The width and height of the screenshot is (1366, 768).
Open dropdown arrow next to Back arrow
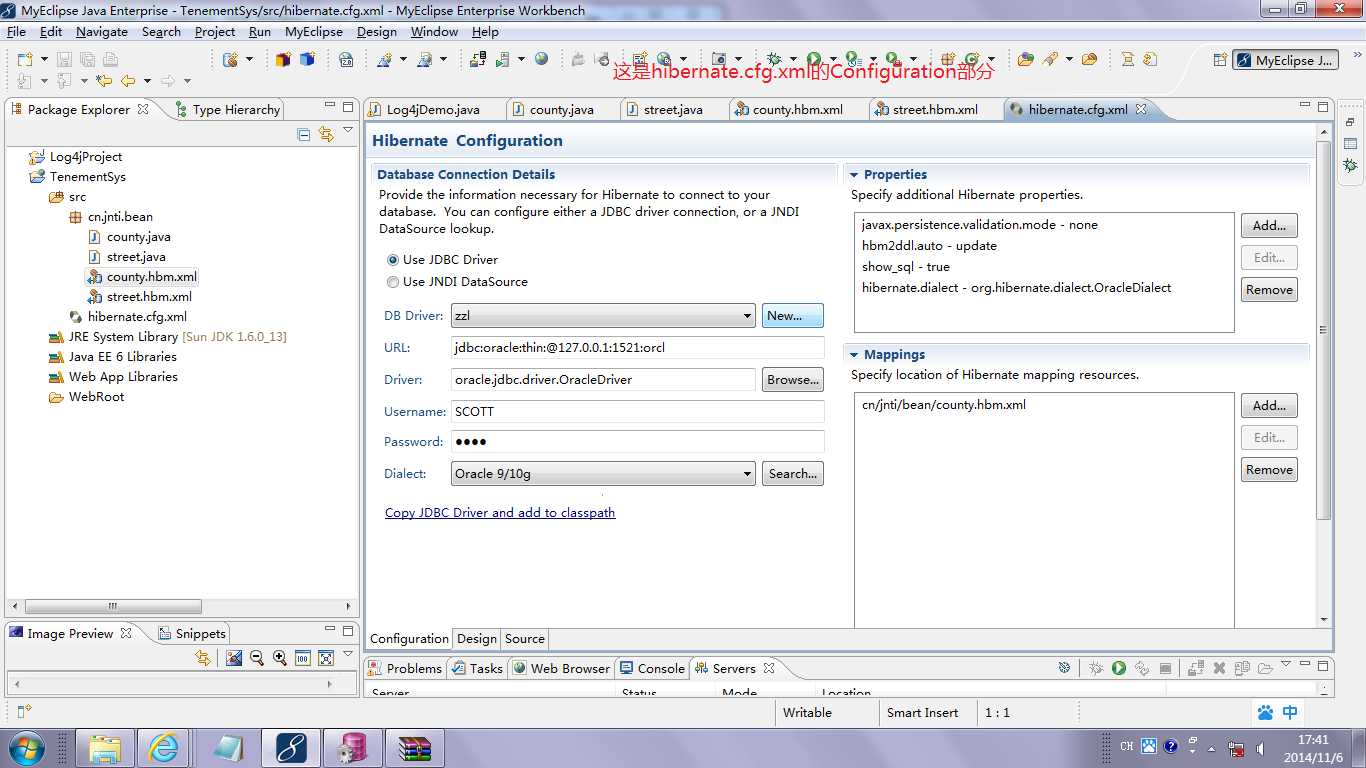pos(147,81)
